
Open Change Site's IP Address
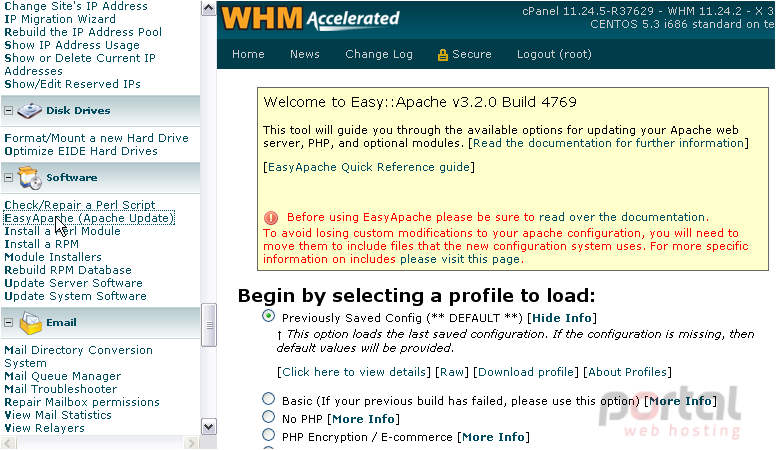76,6
